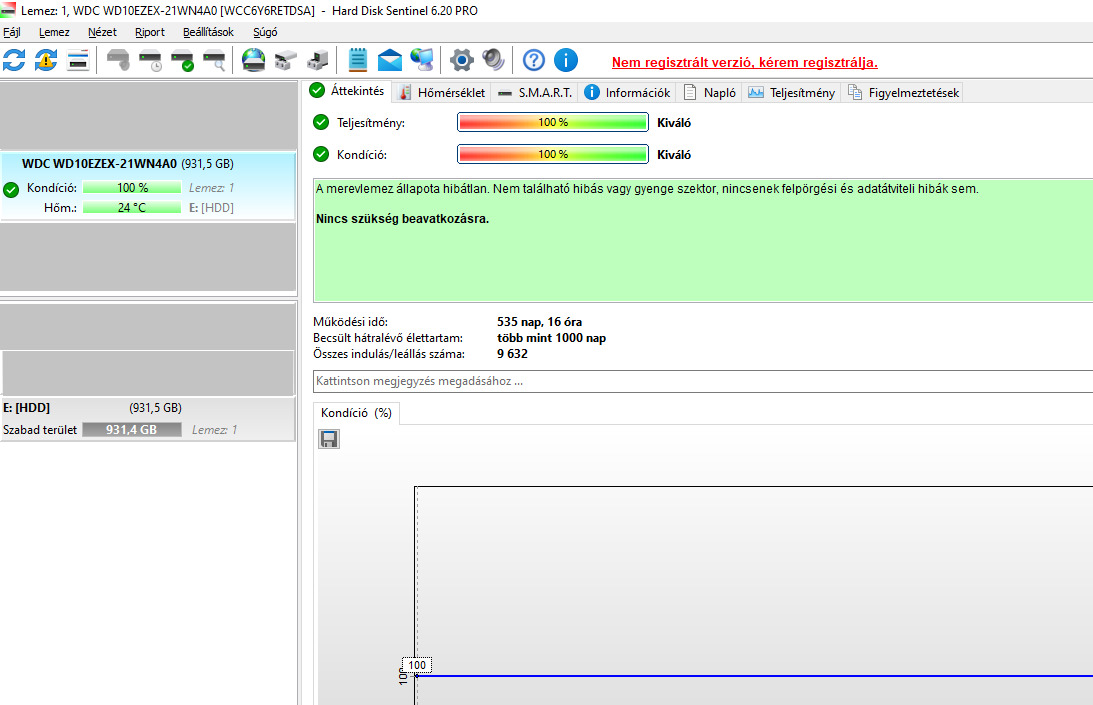Open the Riport menu
Image resolution: width=1093 pixels, height=705 pixels.
pos(150,32)
